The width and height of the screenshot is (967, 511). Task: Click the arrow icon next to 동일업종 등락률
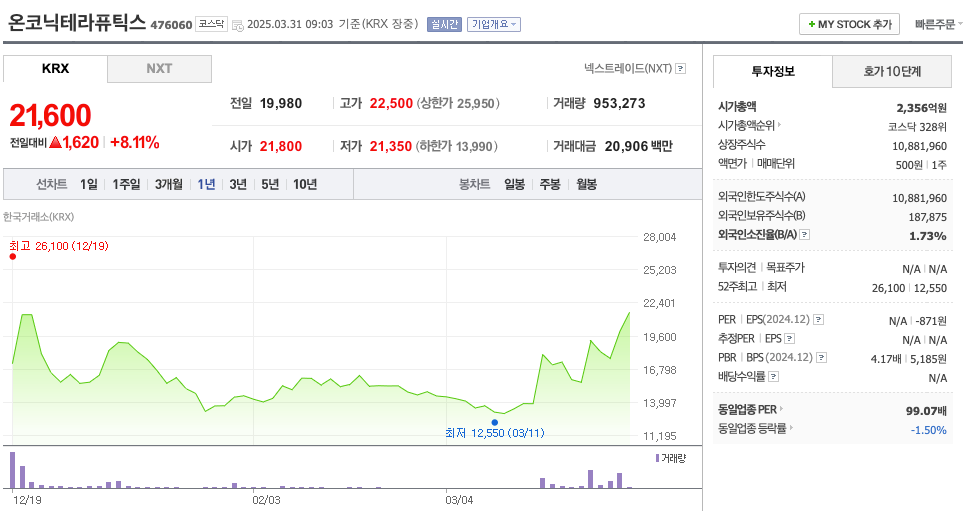pos(791,427)
